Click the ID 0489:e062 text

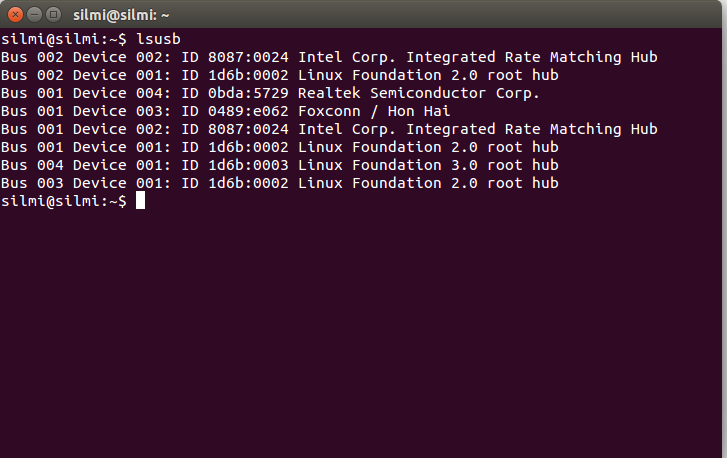coord(235,111)
